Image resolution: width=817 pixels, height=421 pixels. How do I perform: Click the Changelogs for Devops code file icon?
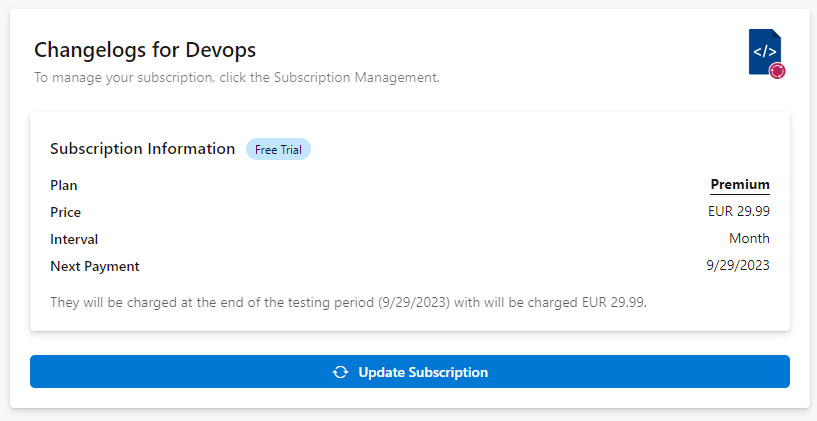tap(764, 50)
